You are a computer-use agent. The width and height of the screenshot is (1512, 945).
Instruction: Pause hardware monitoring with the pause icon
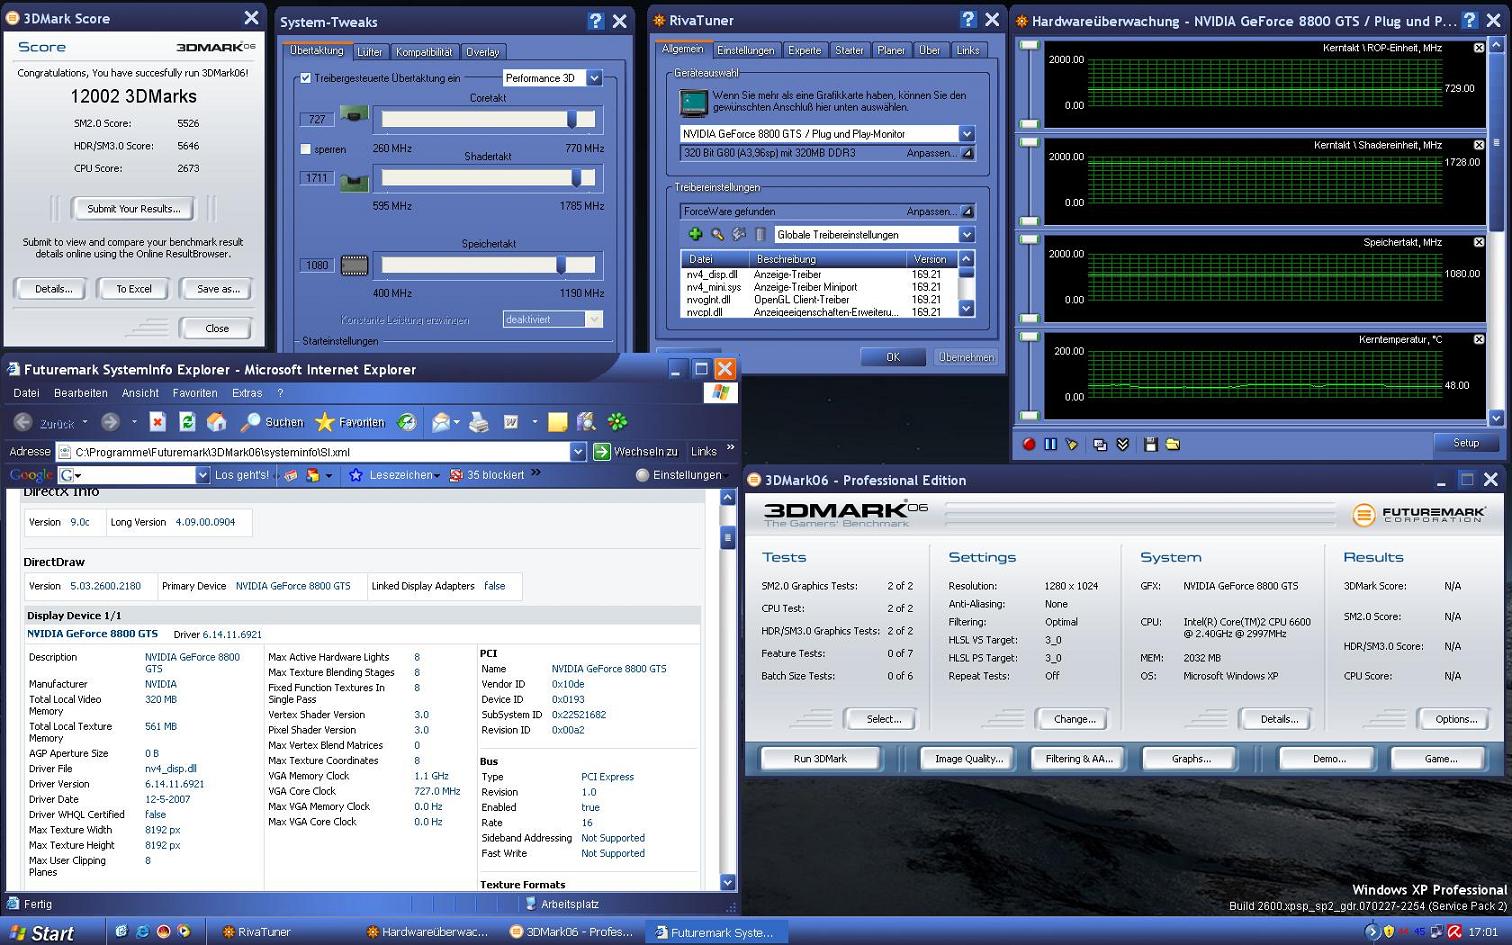[x=1050, y=444]
